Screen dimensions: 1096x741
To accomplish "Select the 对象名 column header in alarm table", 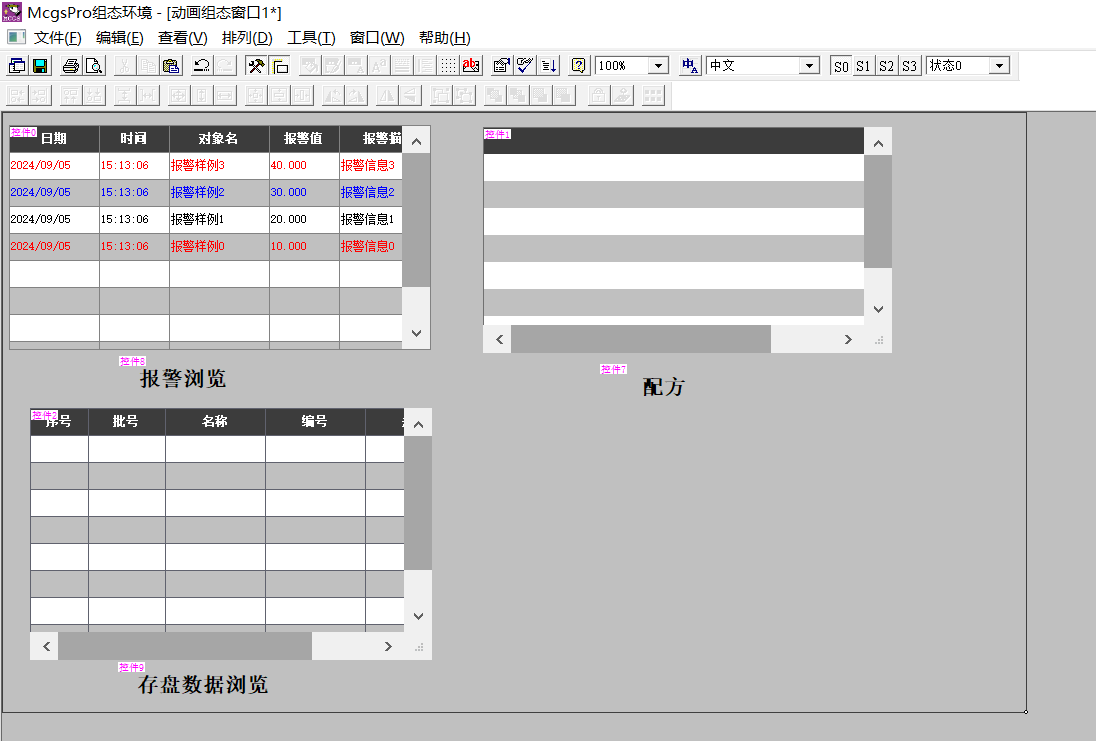I will (x=219, y=139).
